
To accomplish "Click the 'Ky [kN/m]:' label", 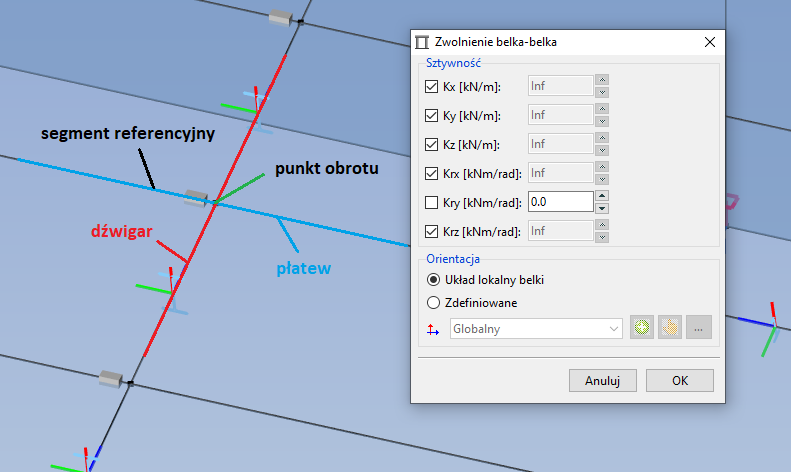I will [x=472, y=116].
